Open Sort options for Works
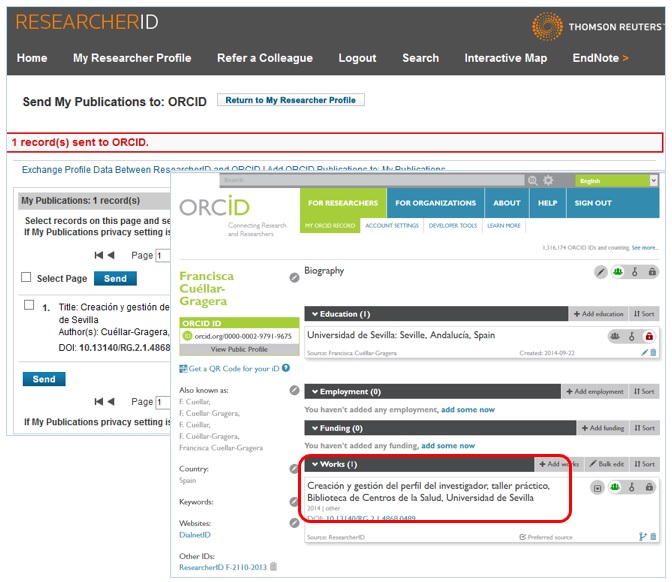 click(644, 464)
